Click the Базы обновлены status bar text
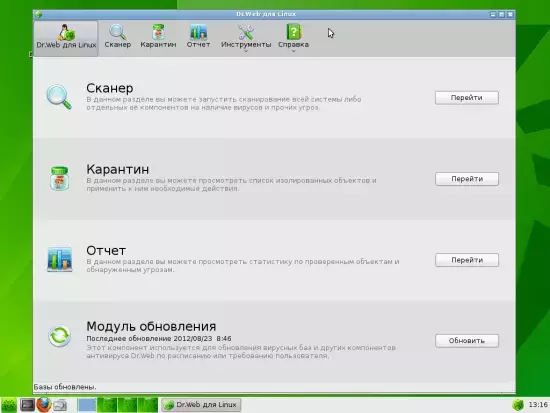550x413 pixels. [x=65, y=387]
